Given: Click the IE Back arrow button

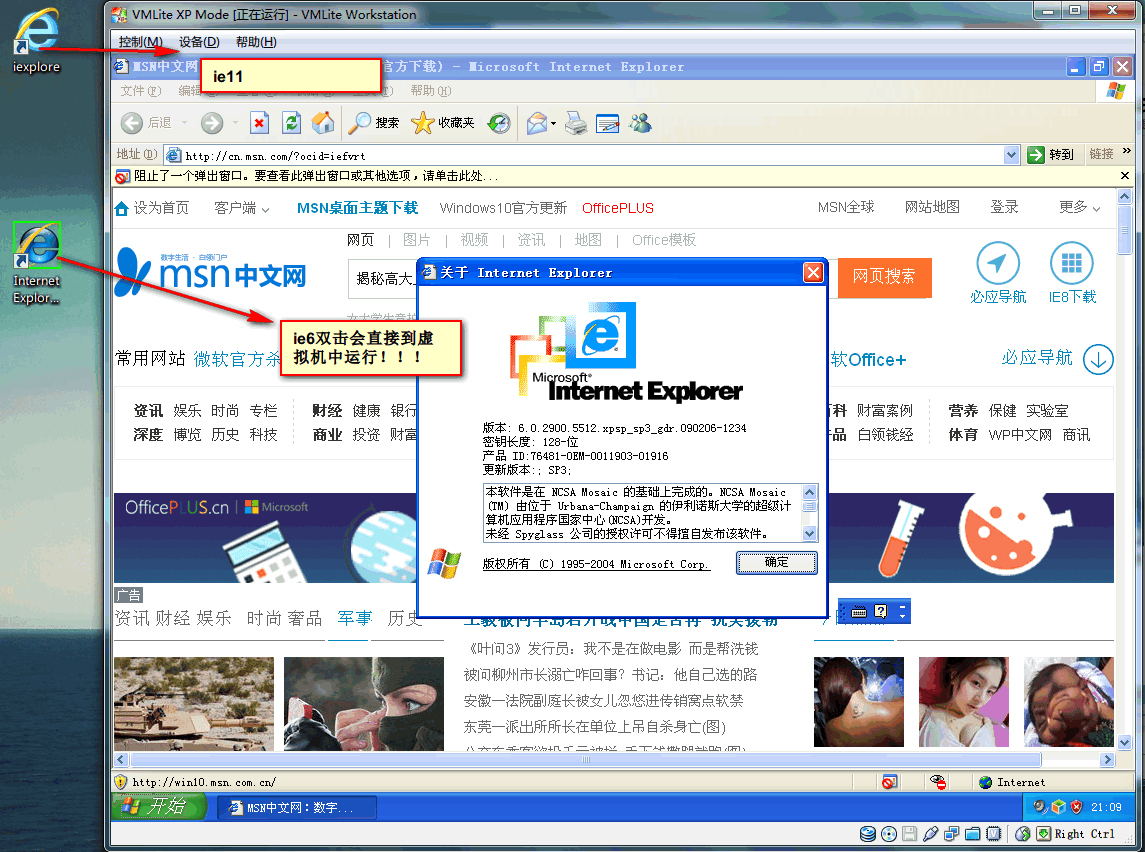Looking at the screenshot, I should [x=131, y=123].
